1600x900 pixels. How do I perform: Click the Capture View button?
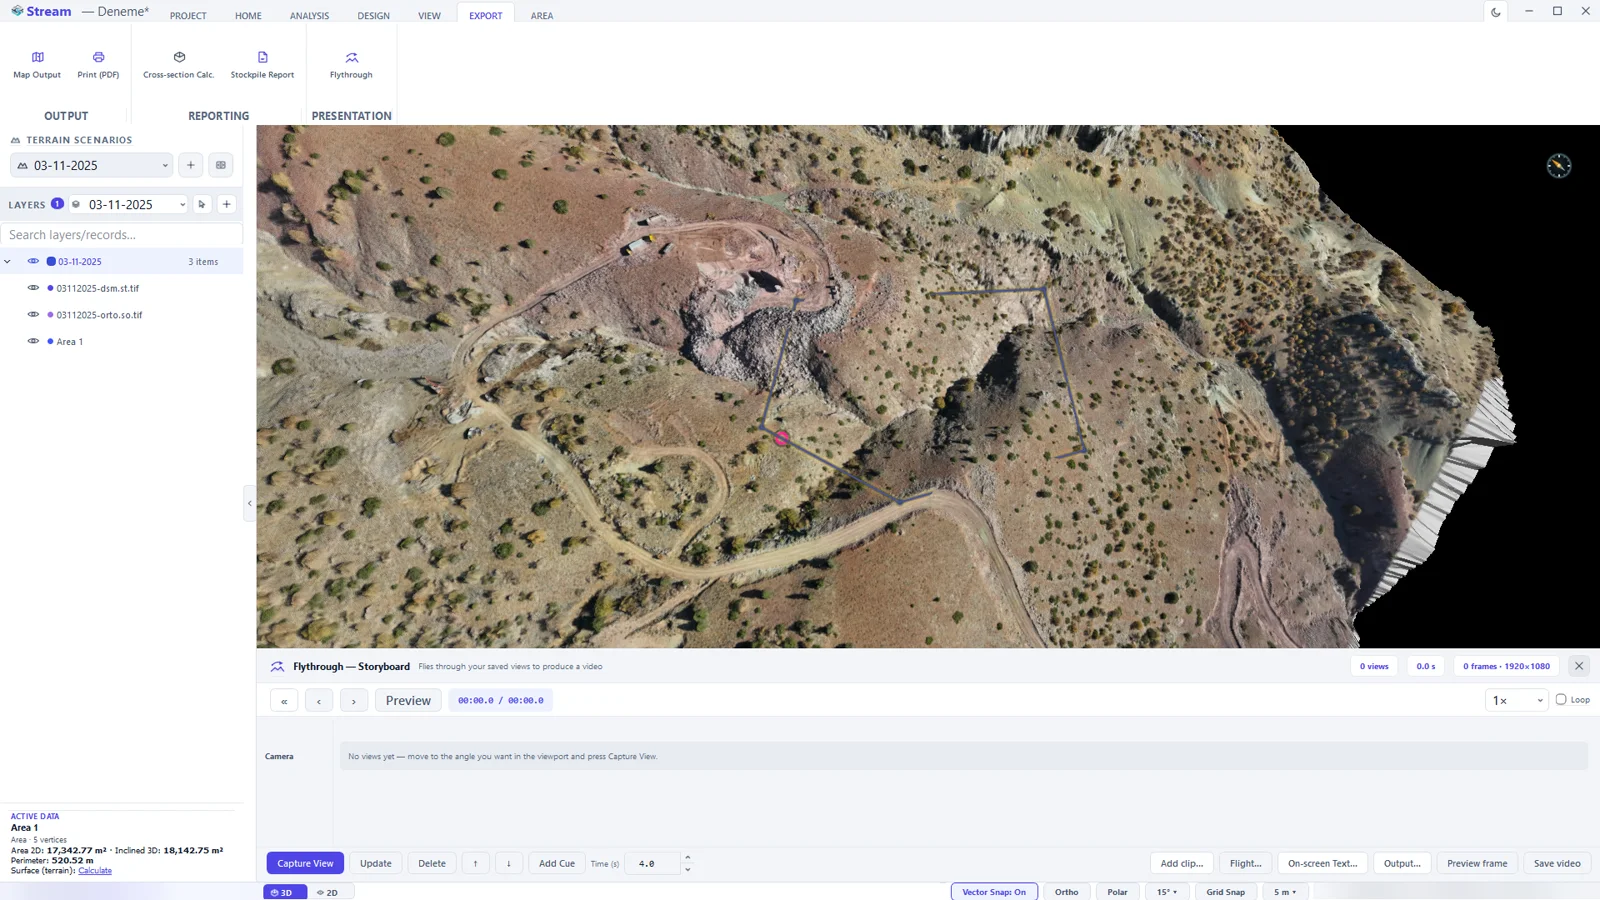[x=305, y=863]
